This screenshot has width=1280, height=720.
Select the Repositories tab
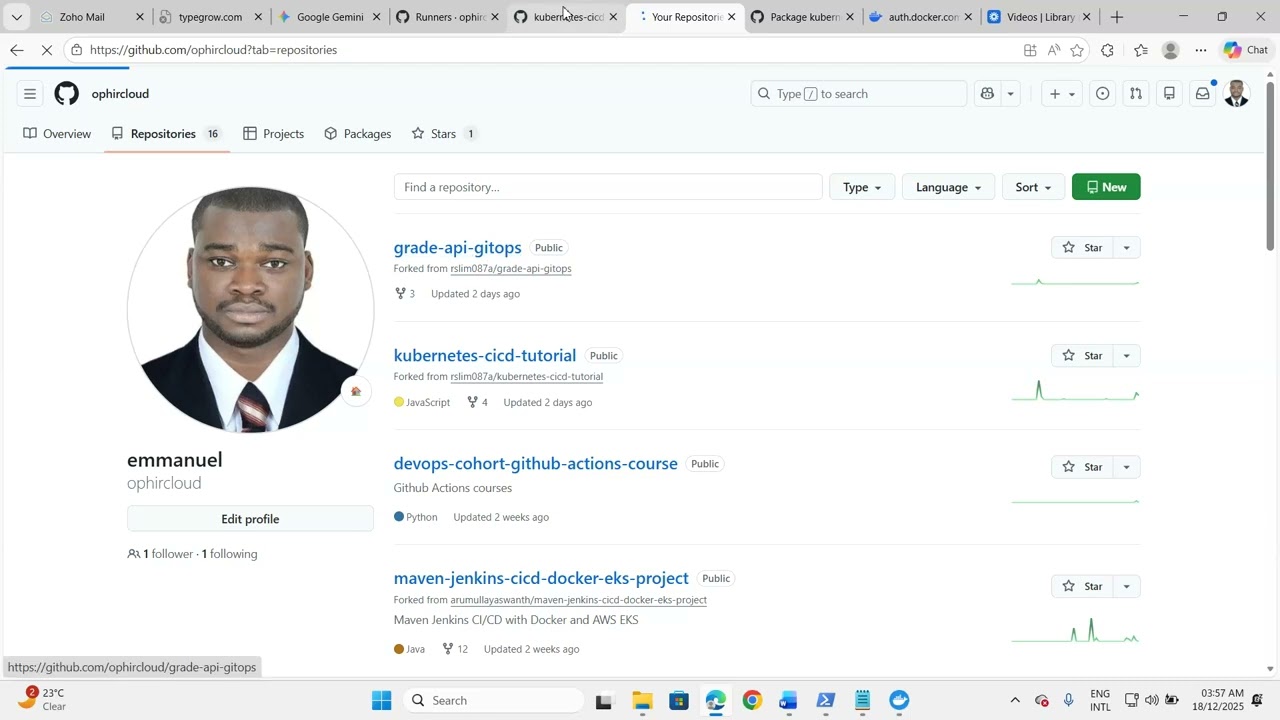click(x=166, y=134)
